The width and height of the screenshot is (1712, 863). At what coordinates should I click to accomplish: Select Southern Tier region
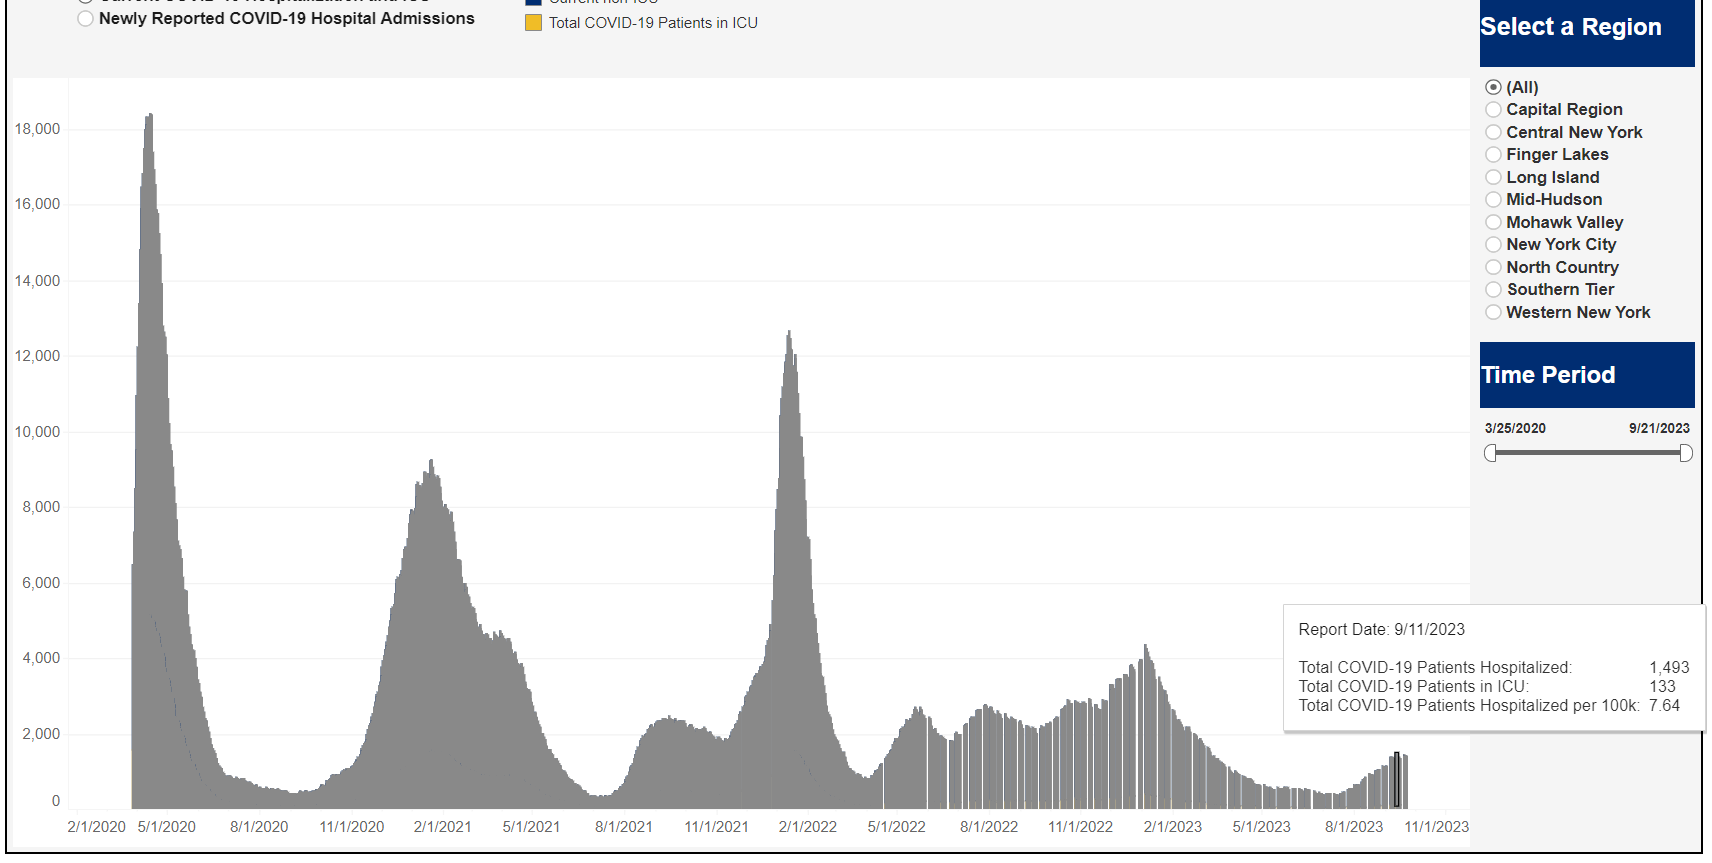coord(1493,290)
